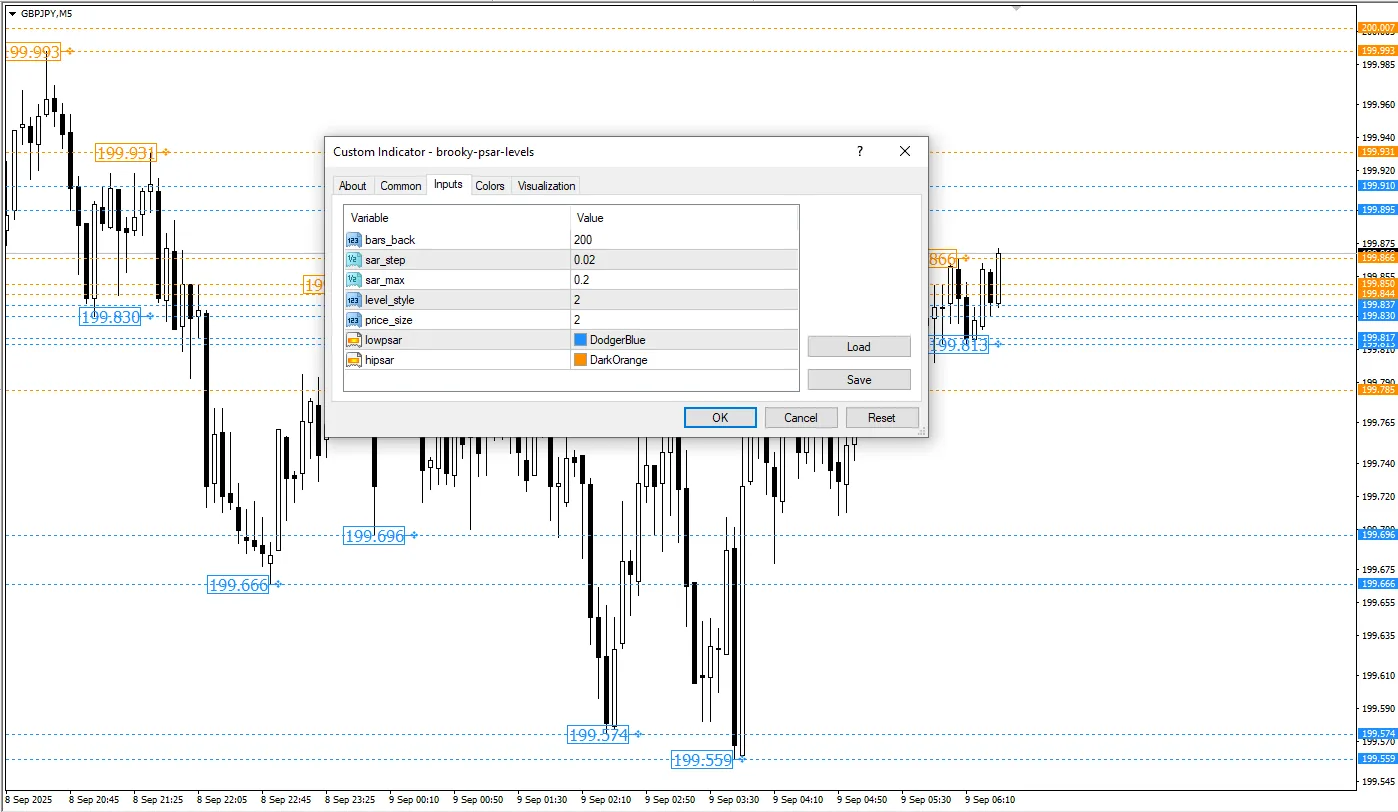Click the Value column header
This screenshot has width=1398, height=812.
(x=684, y=218)
